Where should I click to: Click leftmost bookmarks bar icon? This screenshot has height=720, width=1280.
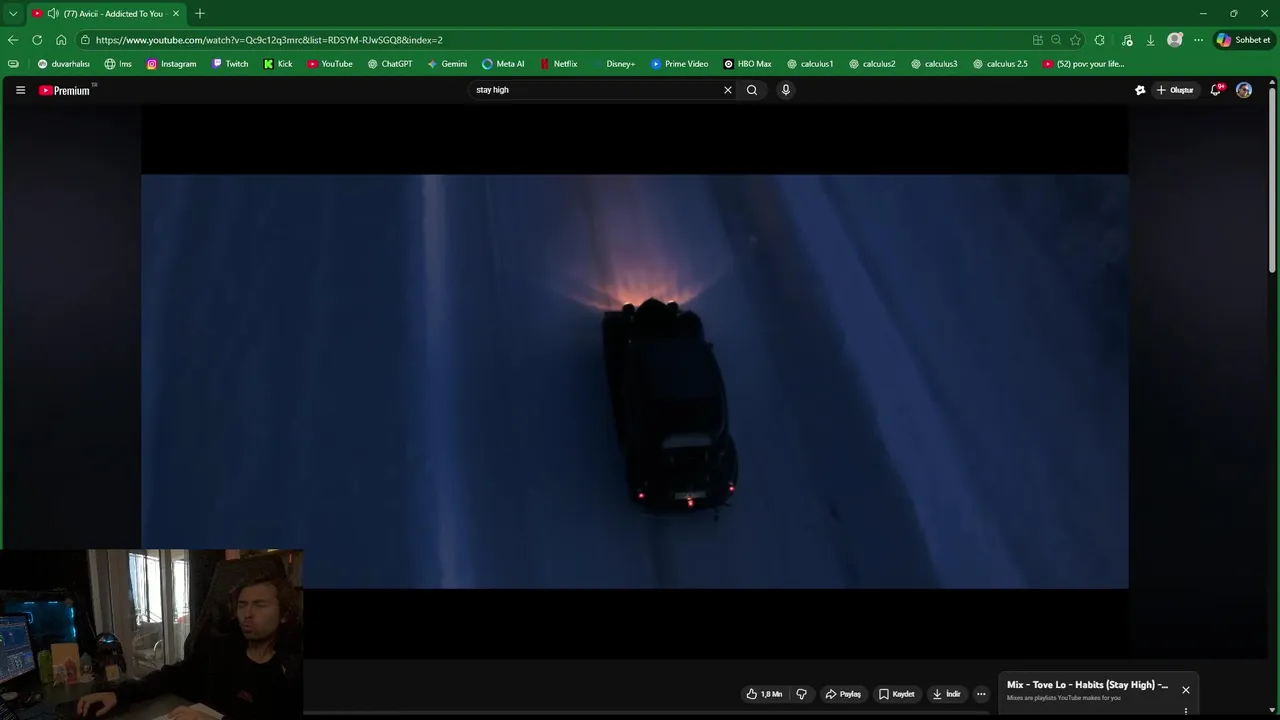click(13, 64)
